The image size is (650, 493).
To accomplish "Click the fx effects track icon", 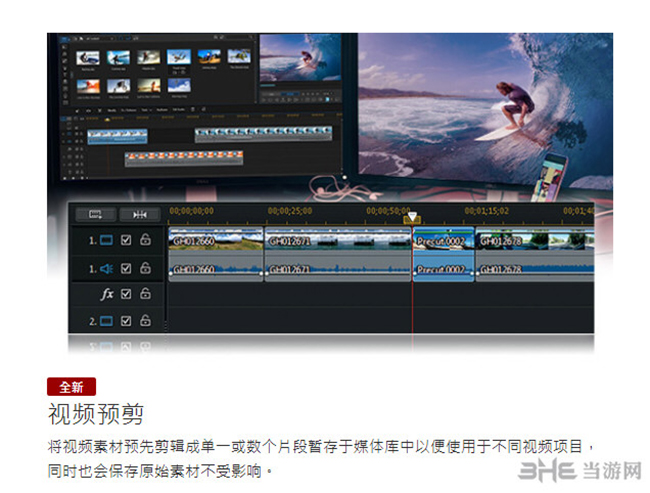I will [107, 294].
